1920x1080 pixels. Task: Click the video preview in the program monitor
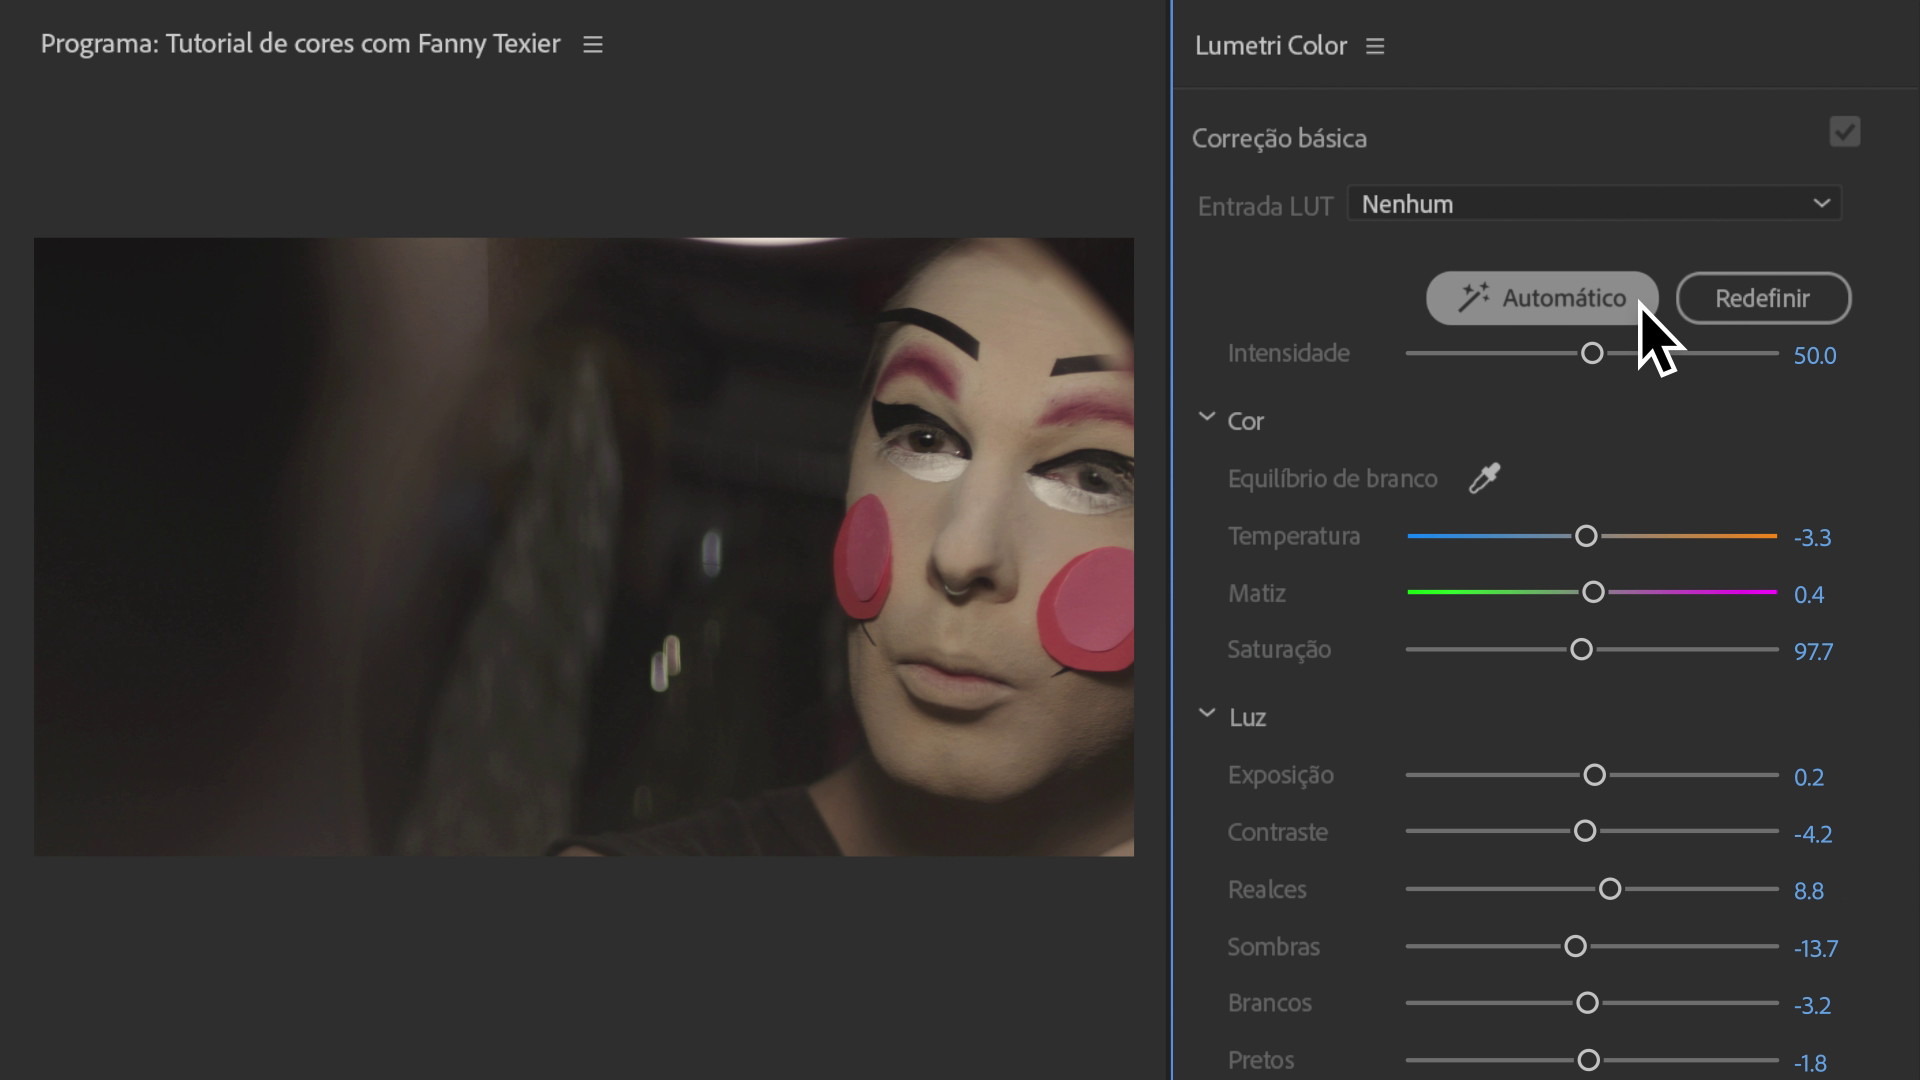point(583,547)
